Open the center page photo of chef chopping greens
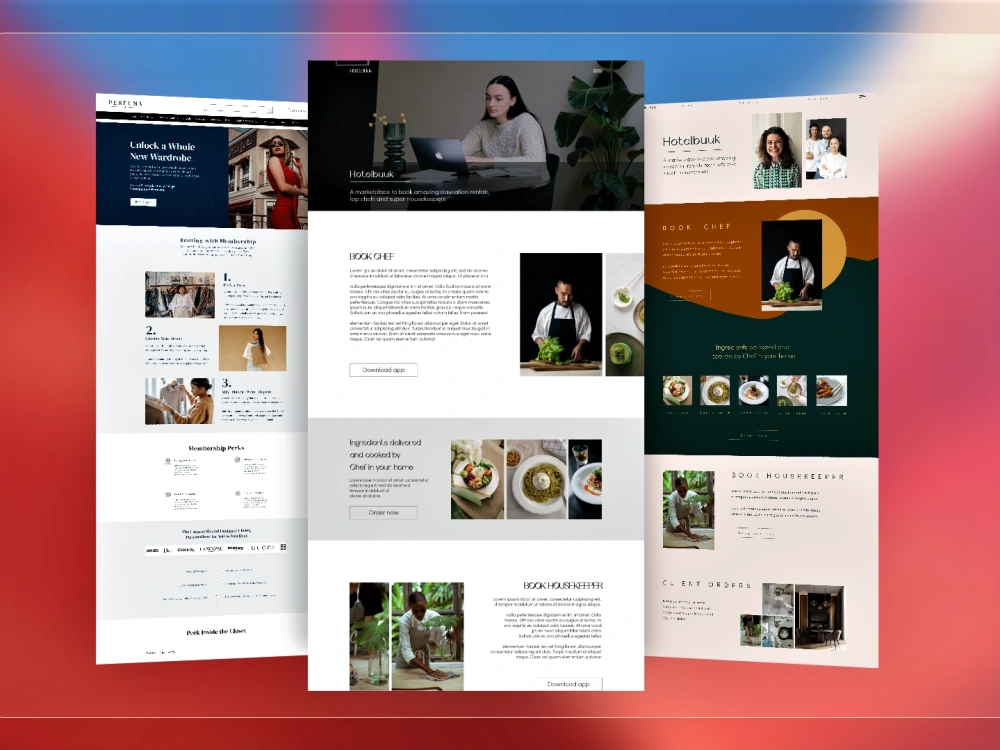The height and width of the screenshot is (750, 1000). (x=561, y=314)
